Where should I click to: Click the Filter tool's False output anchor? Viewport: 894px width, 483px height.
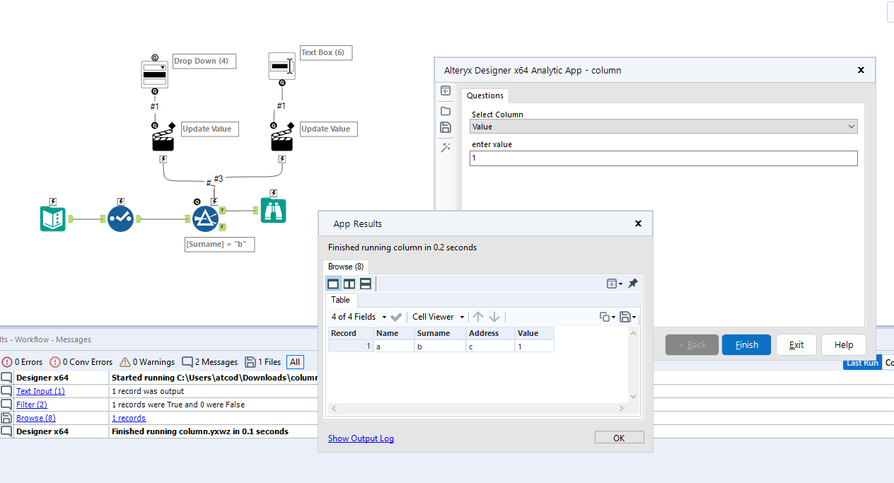[x=222, y=227]
